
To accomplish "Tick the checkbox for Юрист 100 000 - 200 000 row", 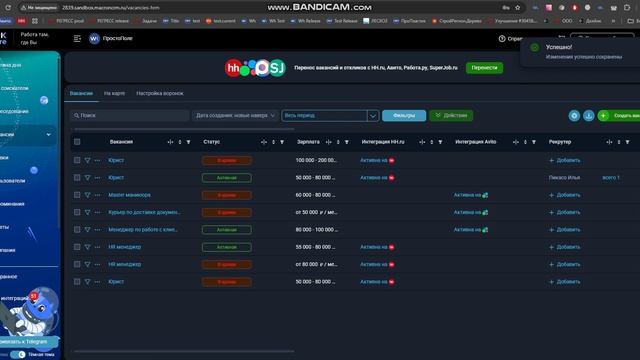I will pos(77,160).
